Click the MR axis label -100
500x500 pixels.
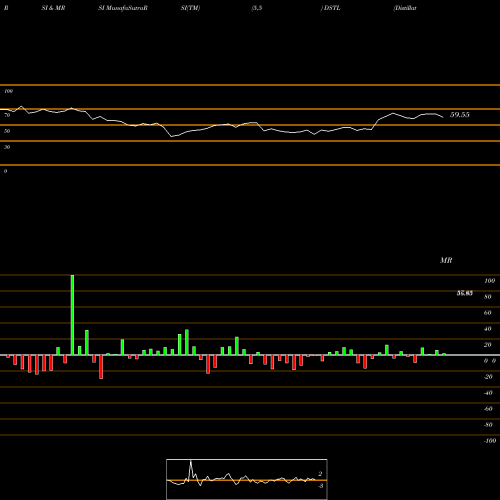[x=490, y=441]
